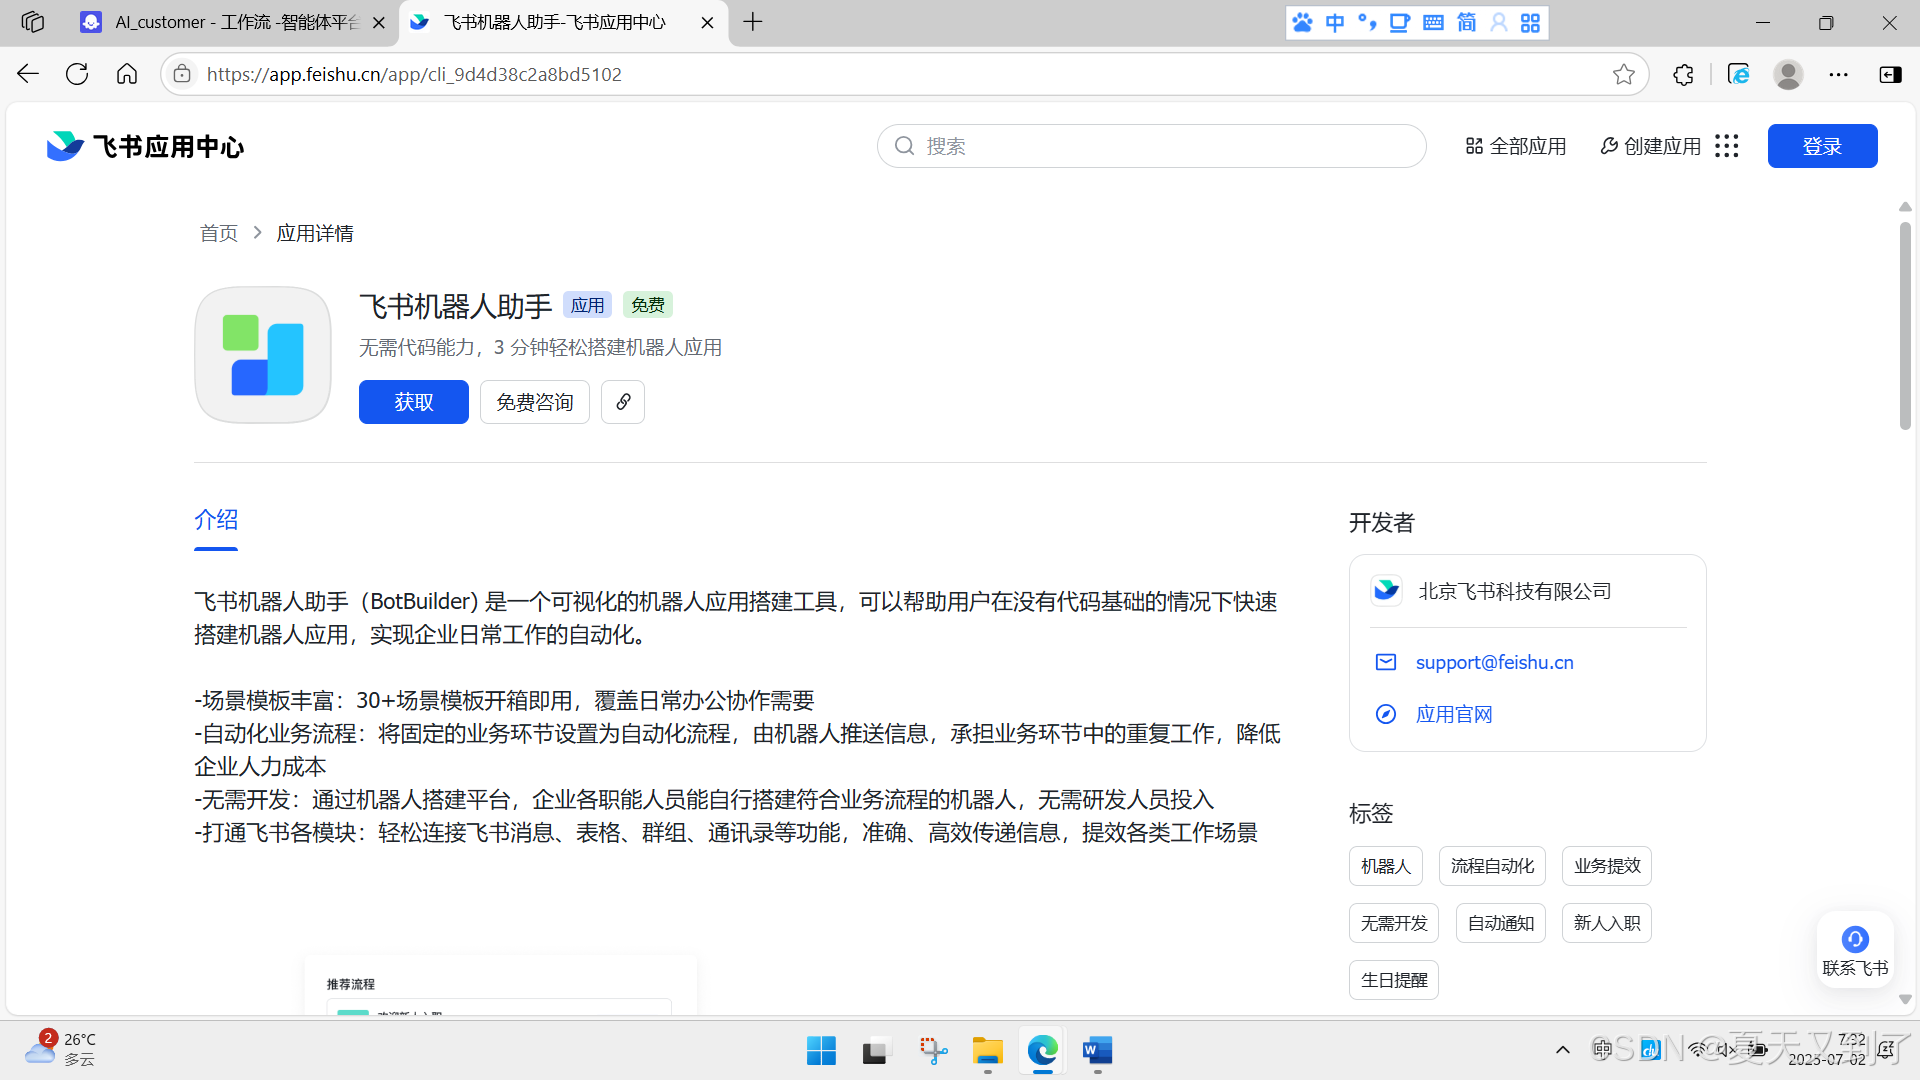Image resolution: width=1920 pixels, height=1080 pixels.
Task: Open browser extensions puzzle icon
Action: 1683,74
